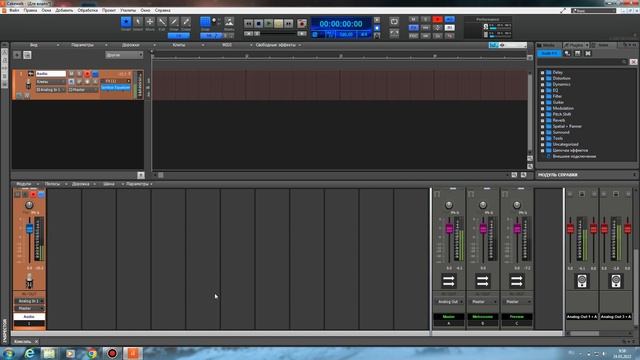Click browser search field

pyautogui.click(x=582, y=62)
